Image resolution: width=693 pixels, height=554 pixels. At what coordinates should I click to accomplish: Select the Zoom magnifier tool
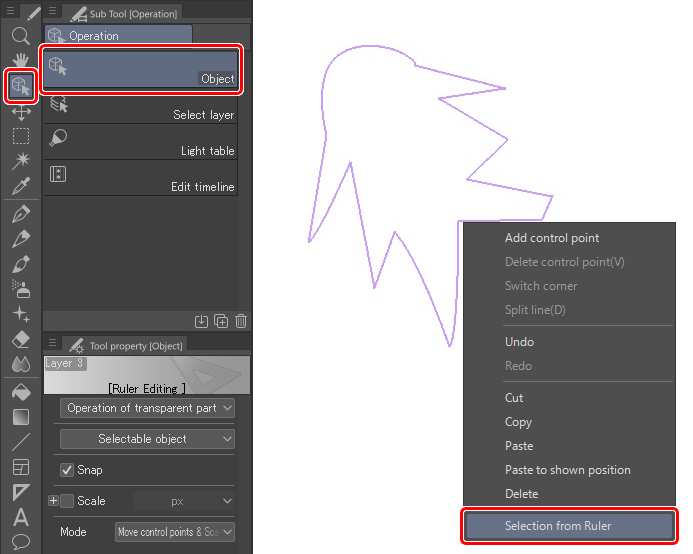tap(20, 36)
